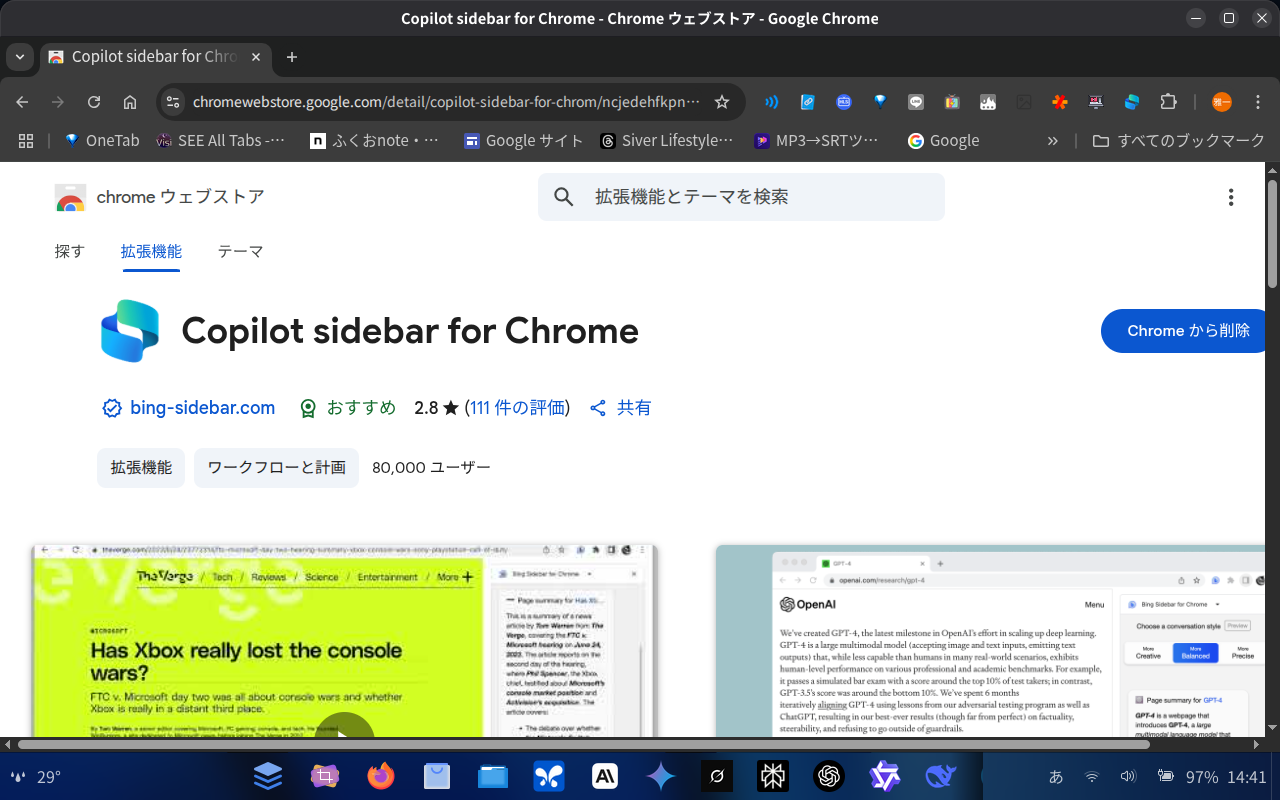This screenshot has height=800, width=1280.
Task: Select the Copilot sidebar browser tab
Action: (x=156, y=57)
